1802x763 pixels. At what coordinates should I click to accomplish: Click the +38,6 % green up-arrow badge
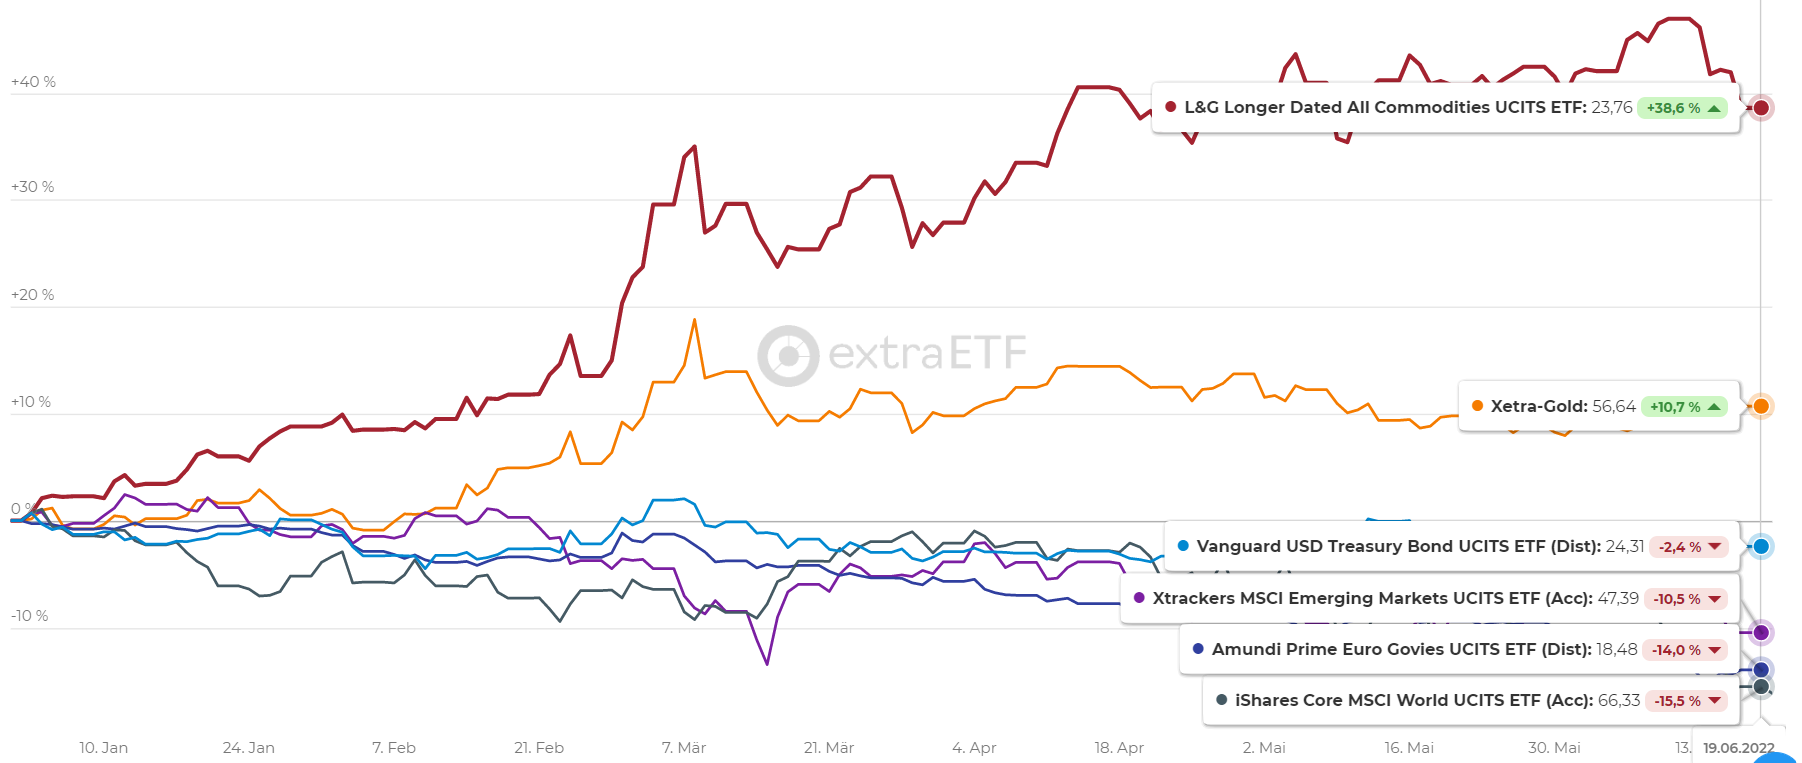1682,108
